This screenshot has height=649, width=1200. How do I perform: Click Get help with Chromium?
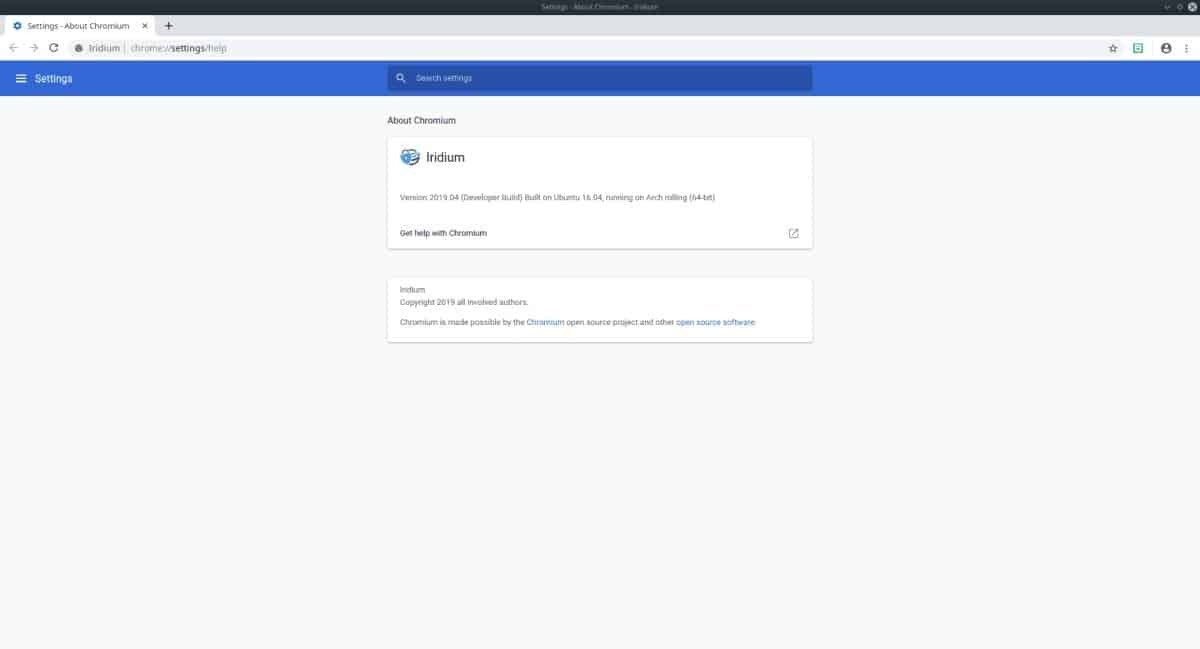coord(444,233)
